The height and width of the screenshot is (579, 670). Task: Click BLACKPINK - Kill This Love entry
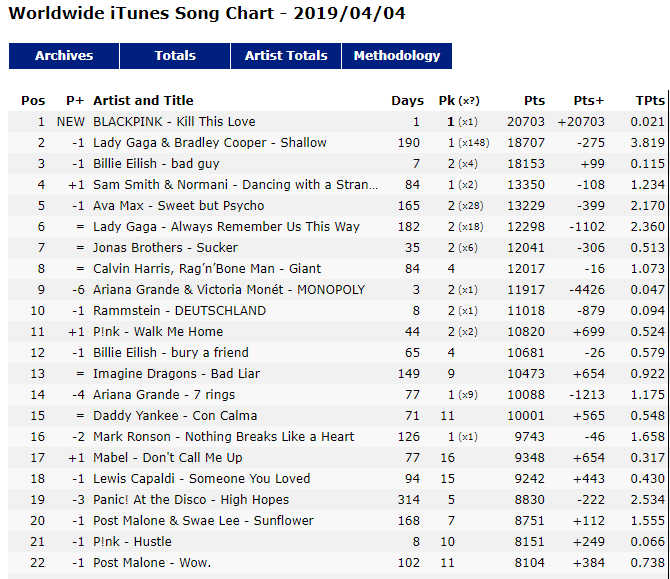click(174, 122)
